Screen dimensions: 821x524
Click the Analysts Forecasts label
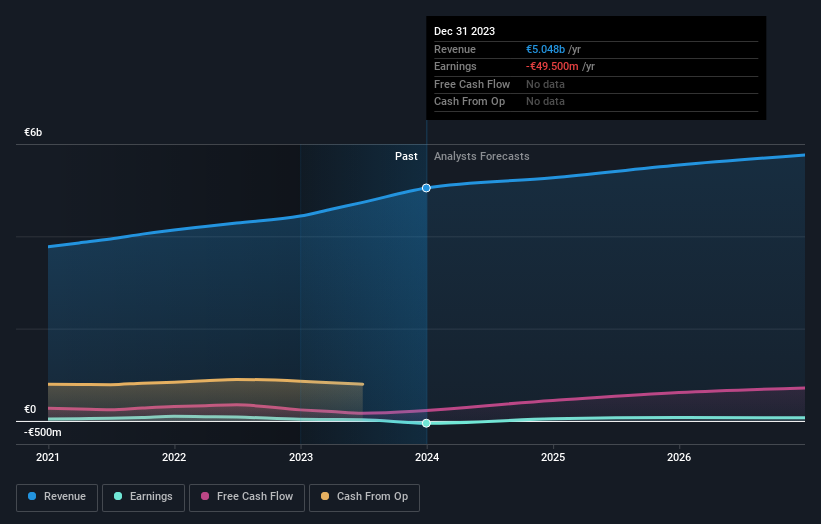[x=481, y=157]
